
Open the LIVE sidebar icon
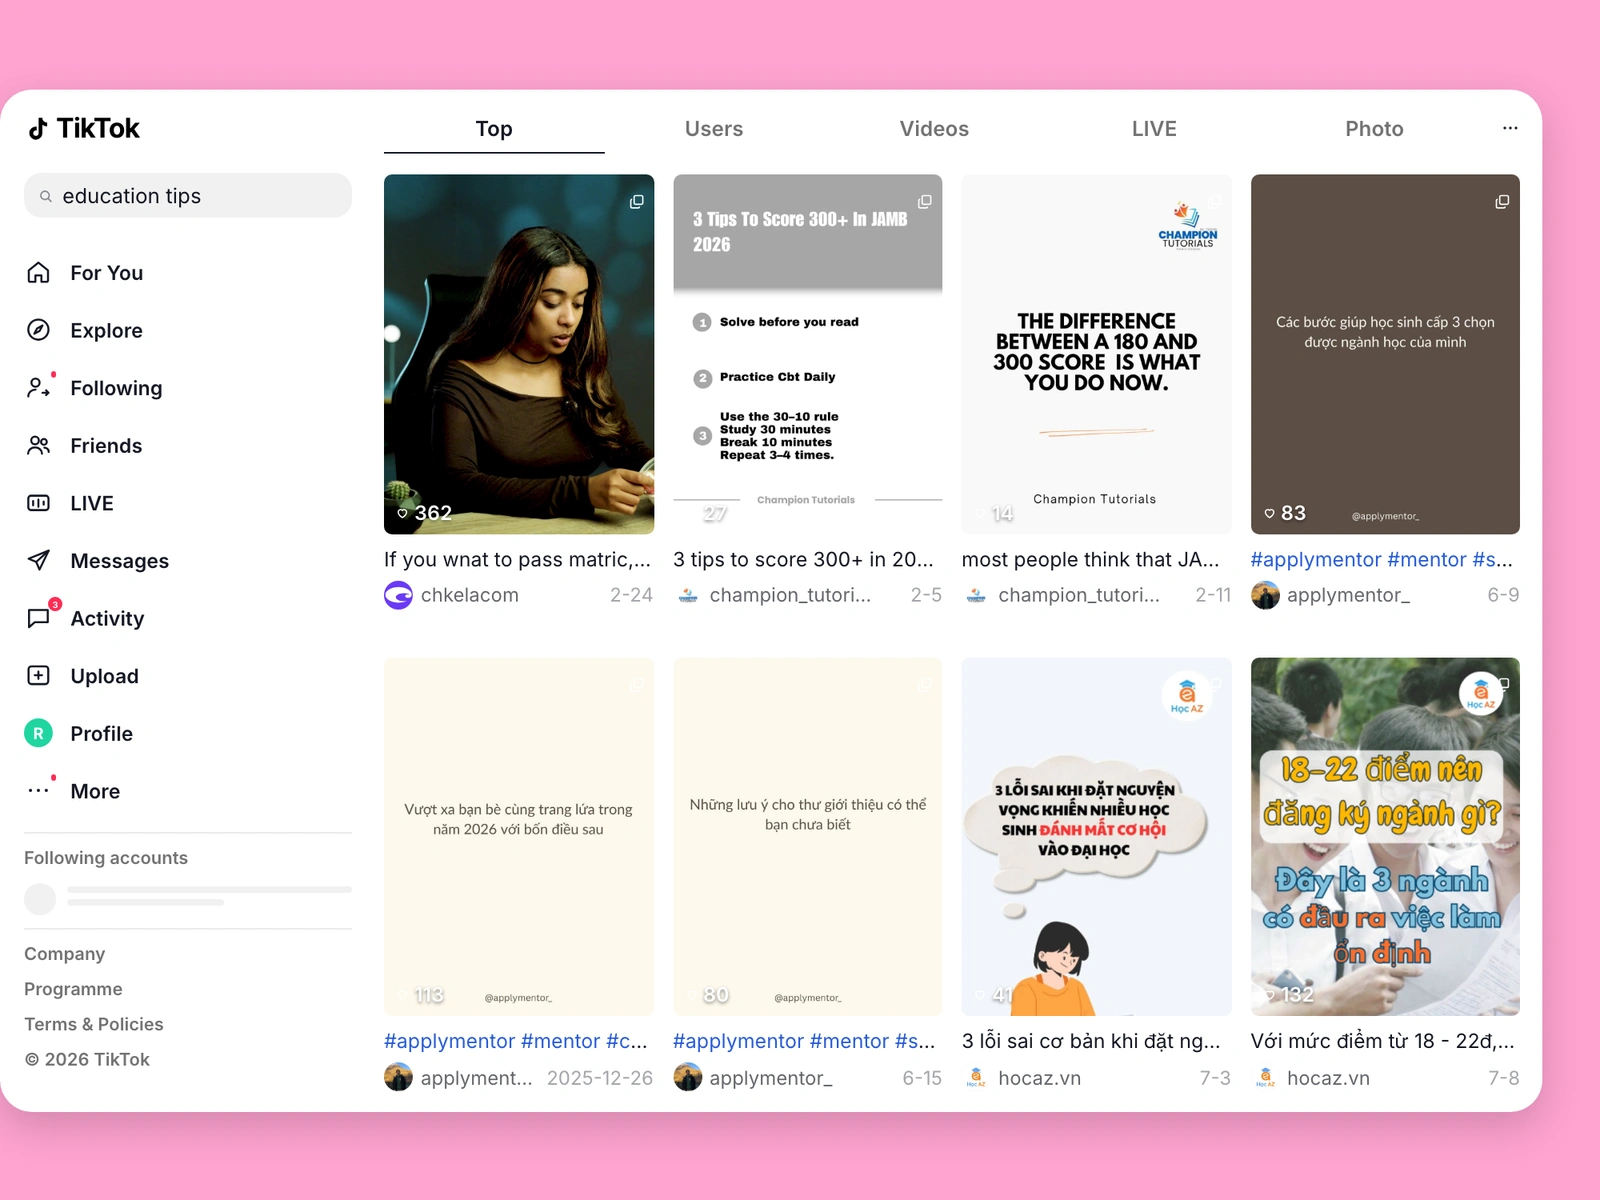(38, 503)
